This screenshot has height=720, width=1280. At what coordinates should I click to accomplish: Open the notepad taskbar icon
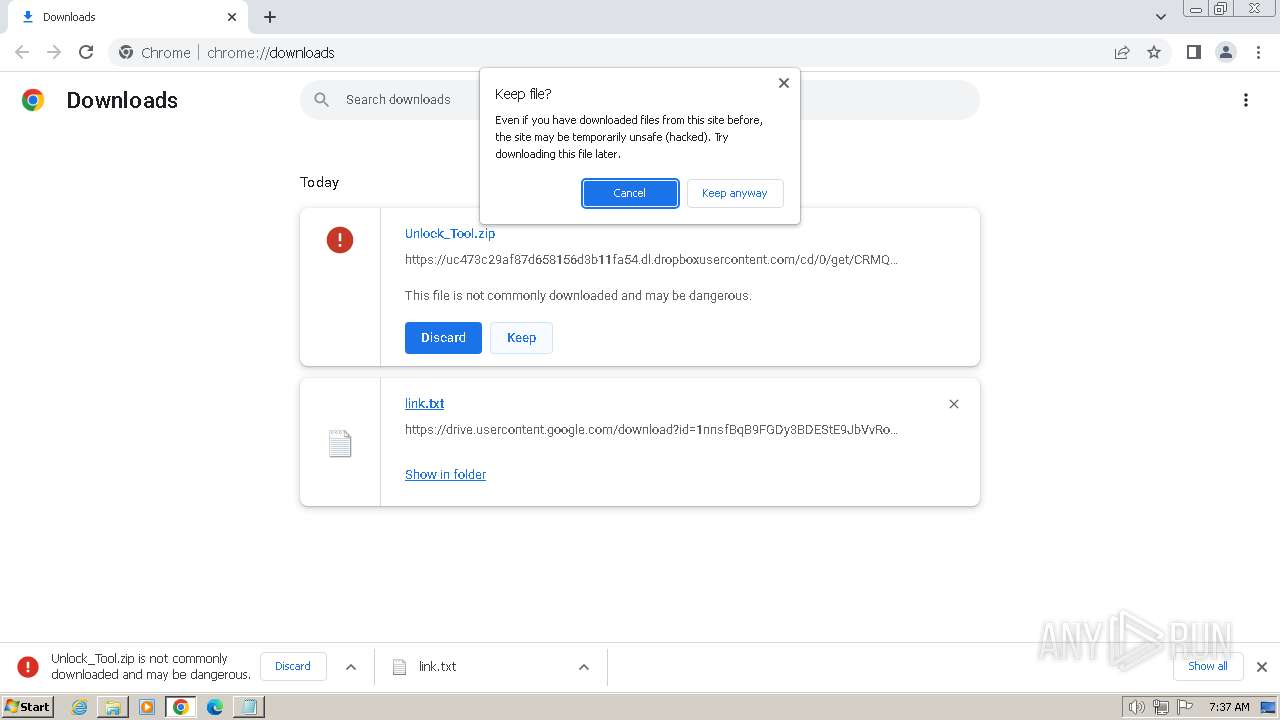pos(248,707)
